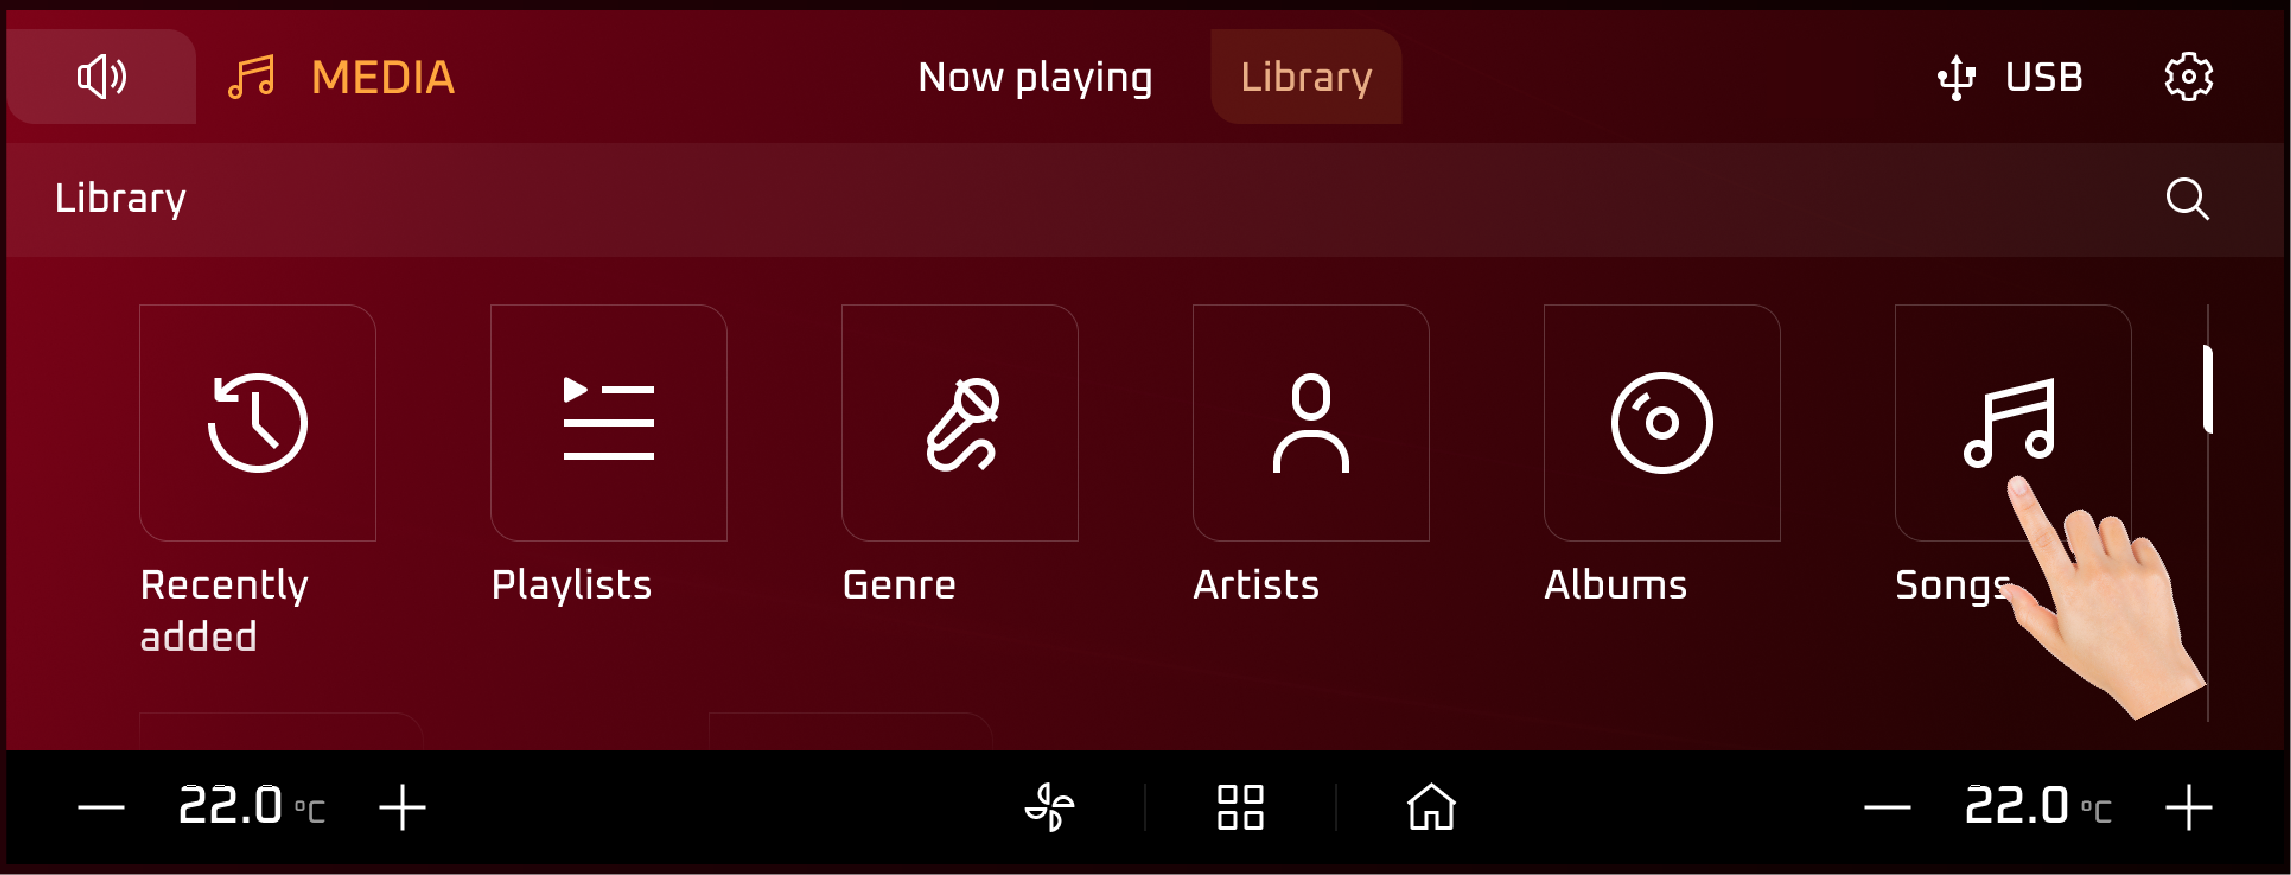Open the Genre microphone tile
2291x875 pixels.
pyautogui.click(x=960, y=423)
